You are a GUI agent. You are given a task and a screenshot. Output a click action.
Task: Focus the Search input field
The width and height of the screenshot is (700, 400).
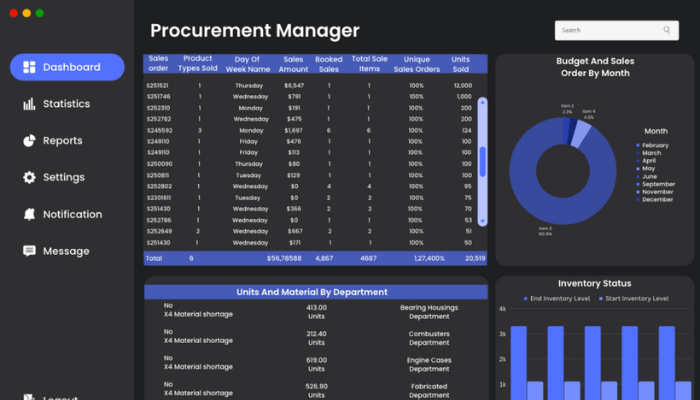[x=606, y=31]
